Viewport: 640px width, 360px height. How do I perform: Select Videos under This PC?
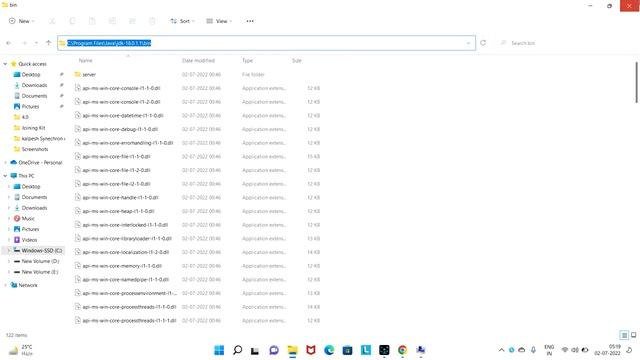29,240
